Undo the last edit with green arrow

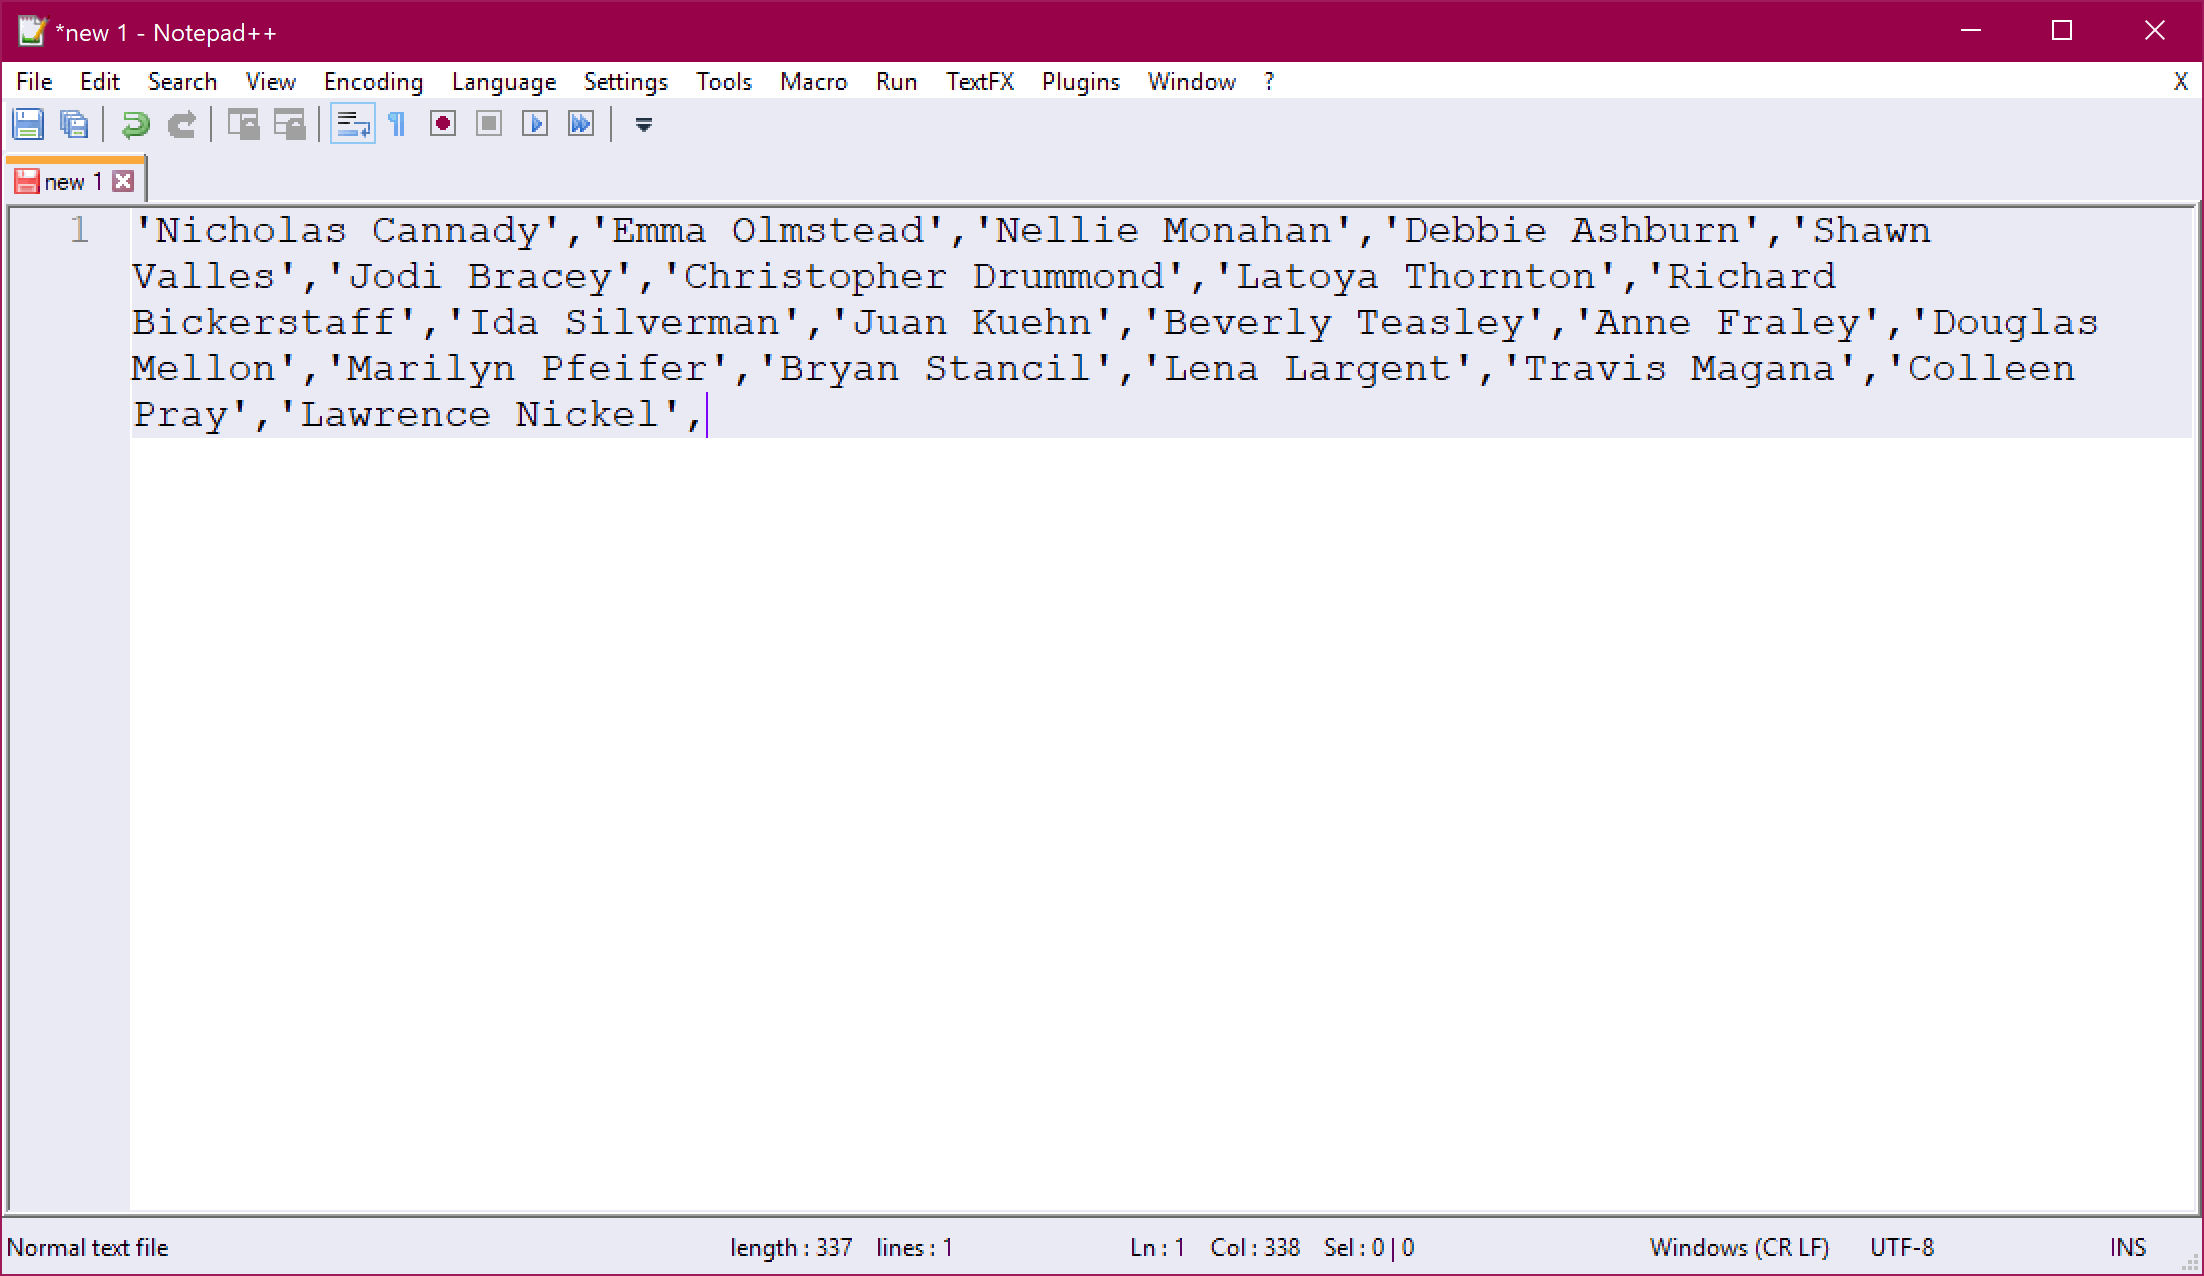(x=135, y=124)
